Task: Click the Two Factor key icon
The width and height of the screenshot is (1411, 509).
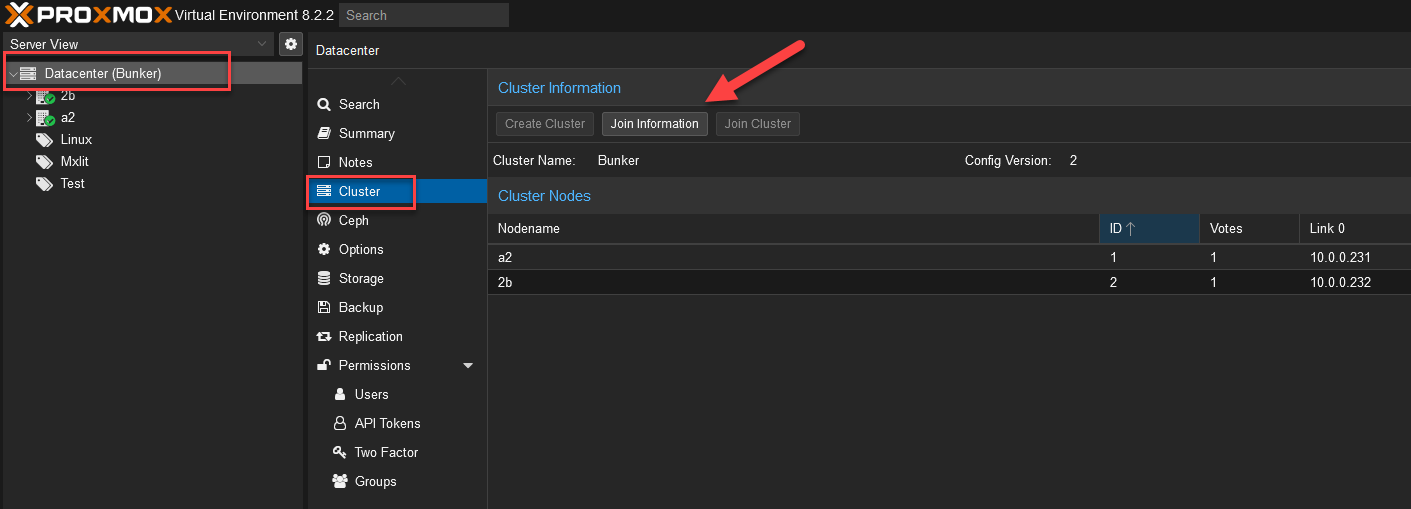Action: [x=339, y=452]
